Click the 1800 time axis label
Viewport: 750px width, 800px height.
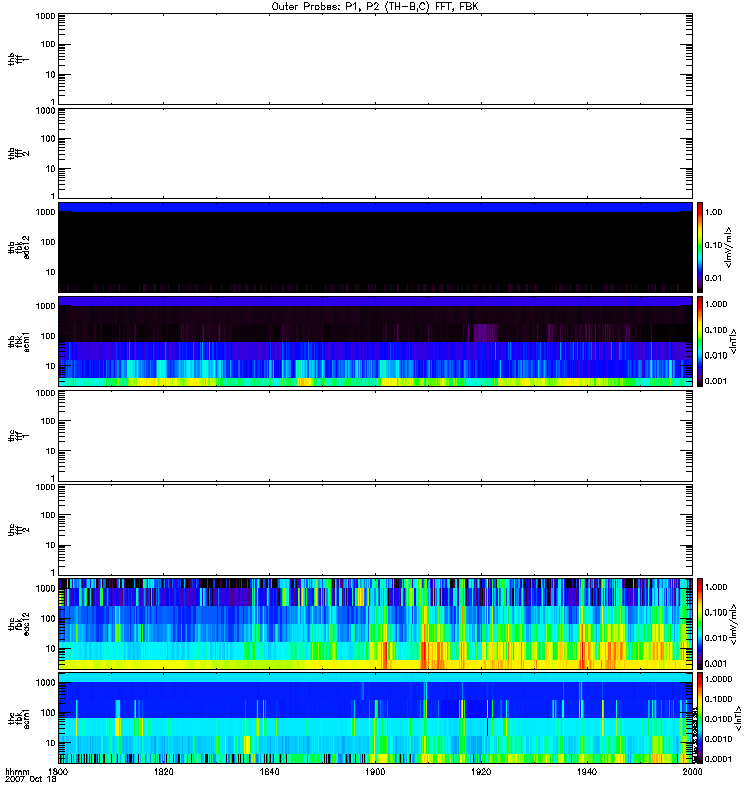click(60, 773)
